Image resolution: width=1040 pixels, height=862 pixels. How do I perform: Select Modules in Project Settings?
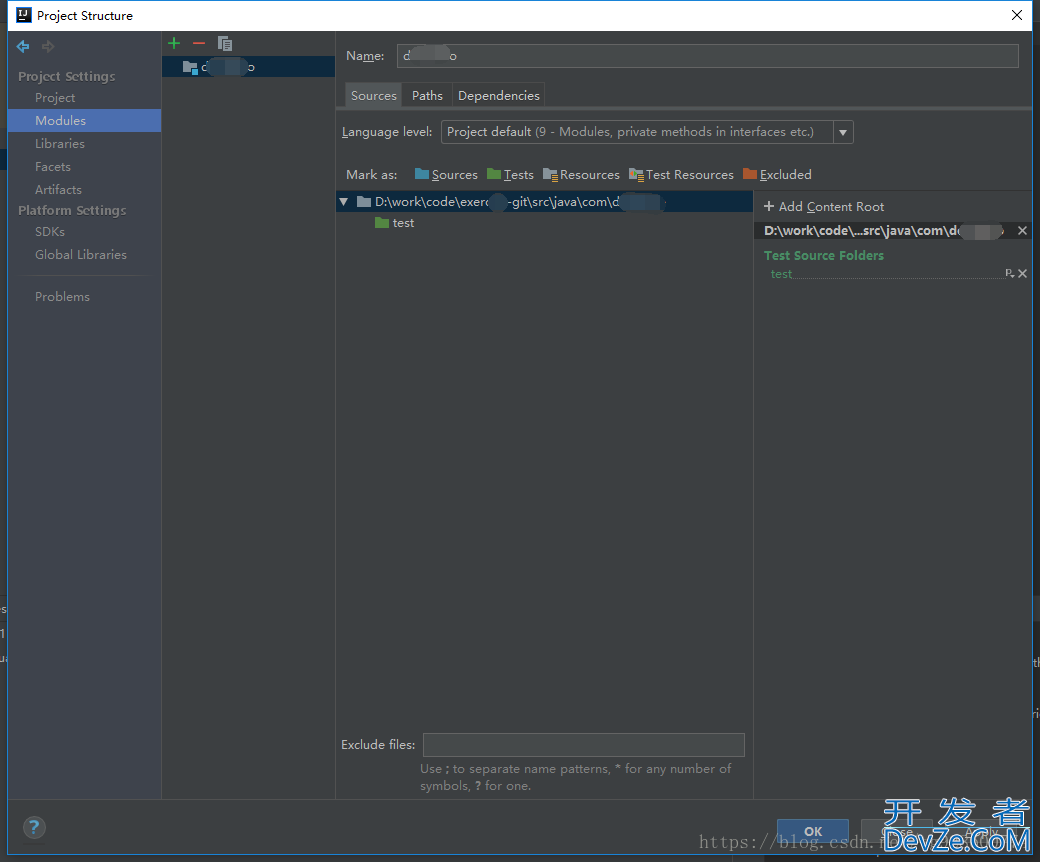pyautogui.click(x=84, y=121)
